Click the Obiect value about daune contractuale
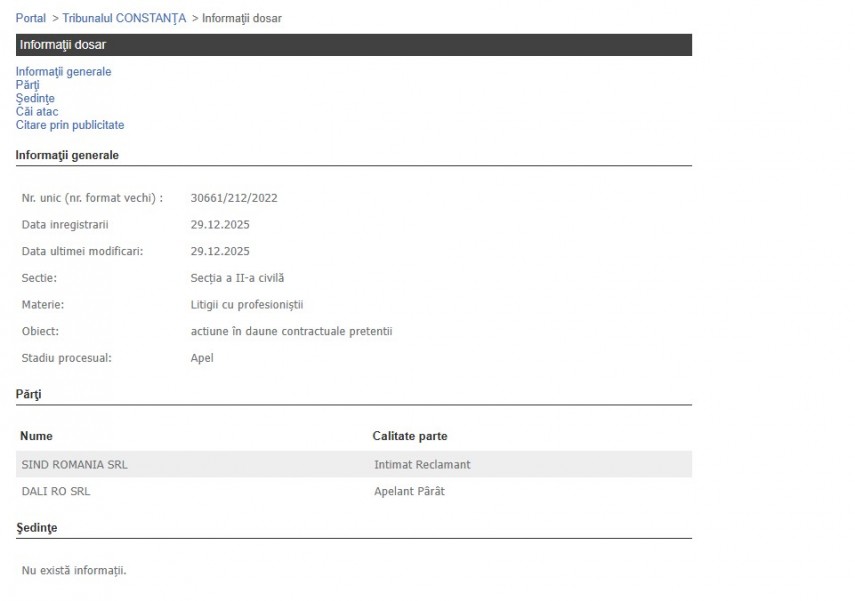 291,331
